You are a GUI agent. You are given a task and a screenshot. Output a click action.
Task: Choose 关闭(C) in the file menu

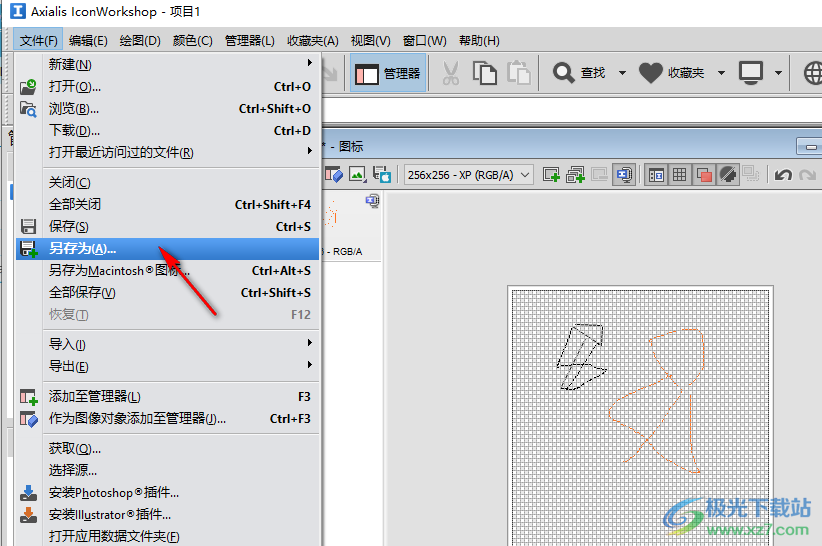[x=167, y=182]
